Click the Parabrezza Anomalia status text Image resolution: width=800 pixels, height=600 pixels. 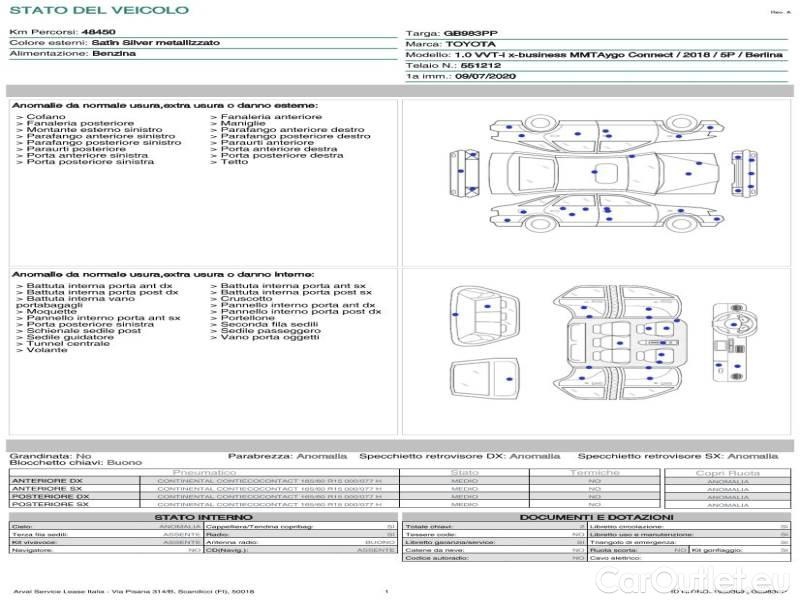(x=287, y=456)
